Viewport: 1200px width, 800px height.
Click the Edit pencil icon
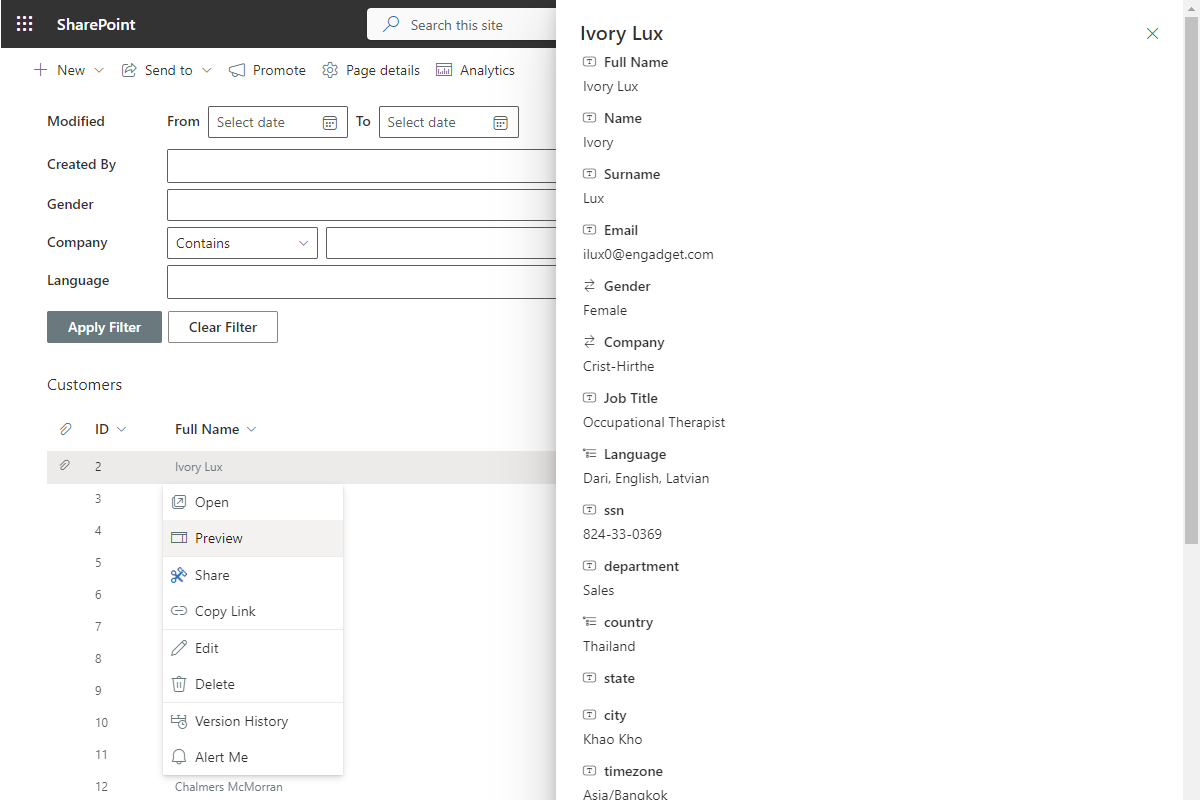pos(179,648)
